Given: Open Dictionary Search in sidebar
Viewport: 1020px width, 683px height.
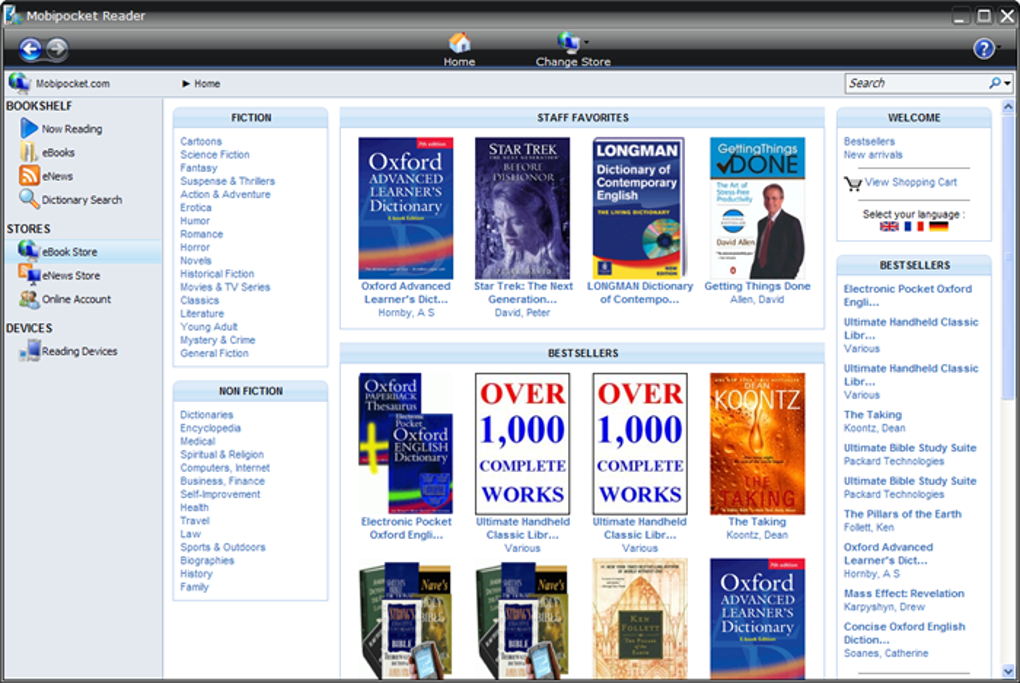Looking at the screenshot, I should [71, 200].
